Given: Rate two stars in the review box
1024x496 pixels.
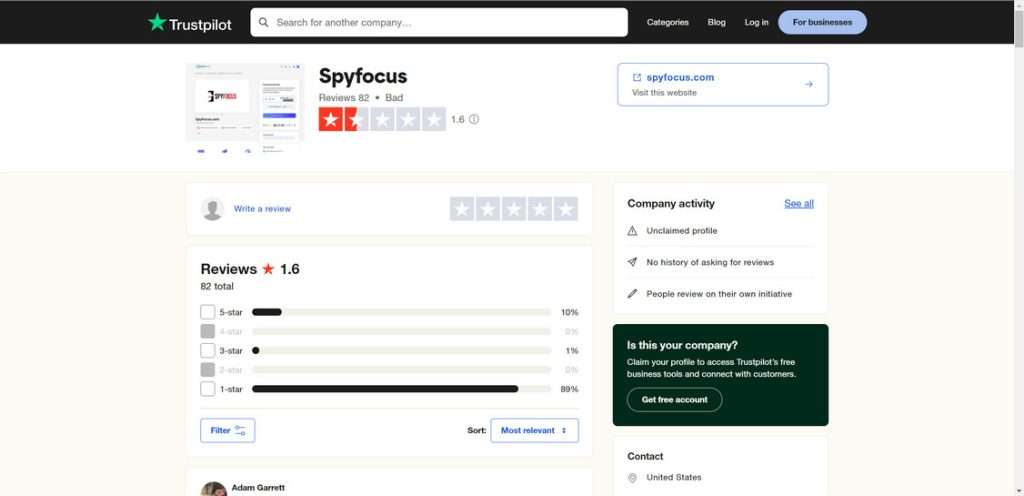Looking at the screenshot, I should click(x=488, y=209).
